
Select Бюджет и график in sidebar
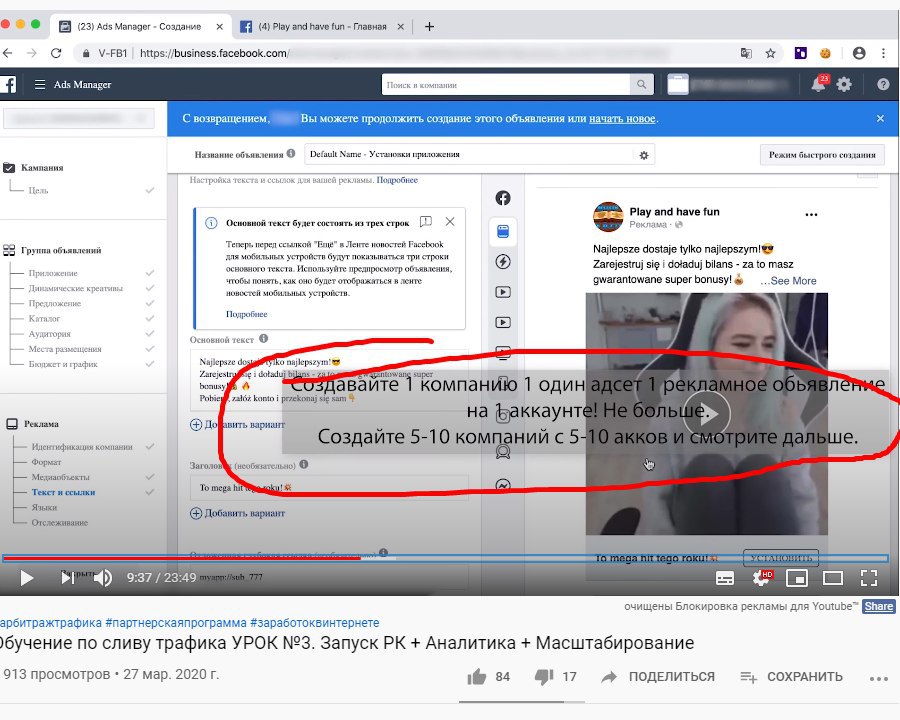63,364
